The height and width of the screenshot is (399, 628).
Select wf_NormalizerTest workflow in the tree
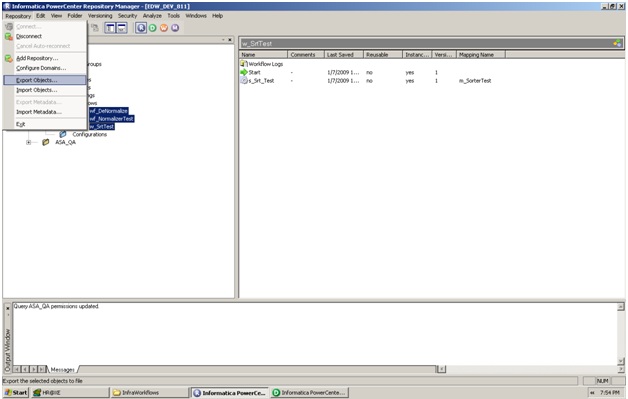click(111, 119)
